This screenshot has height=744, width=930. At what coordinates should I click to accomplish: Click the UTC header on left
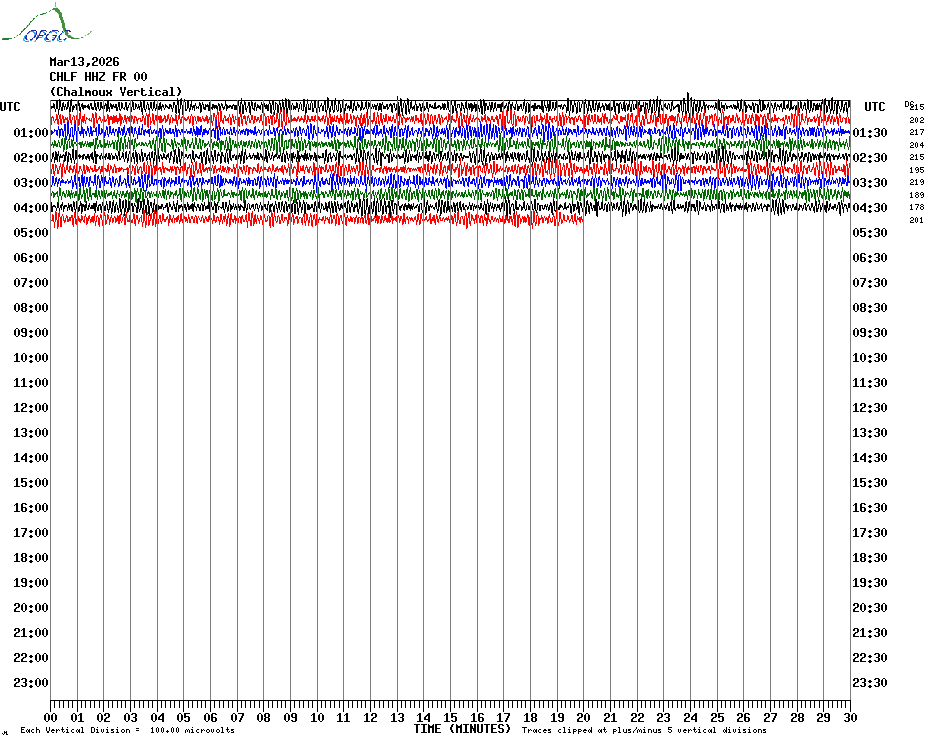10,107
